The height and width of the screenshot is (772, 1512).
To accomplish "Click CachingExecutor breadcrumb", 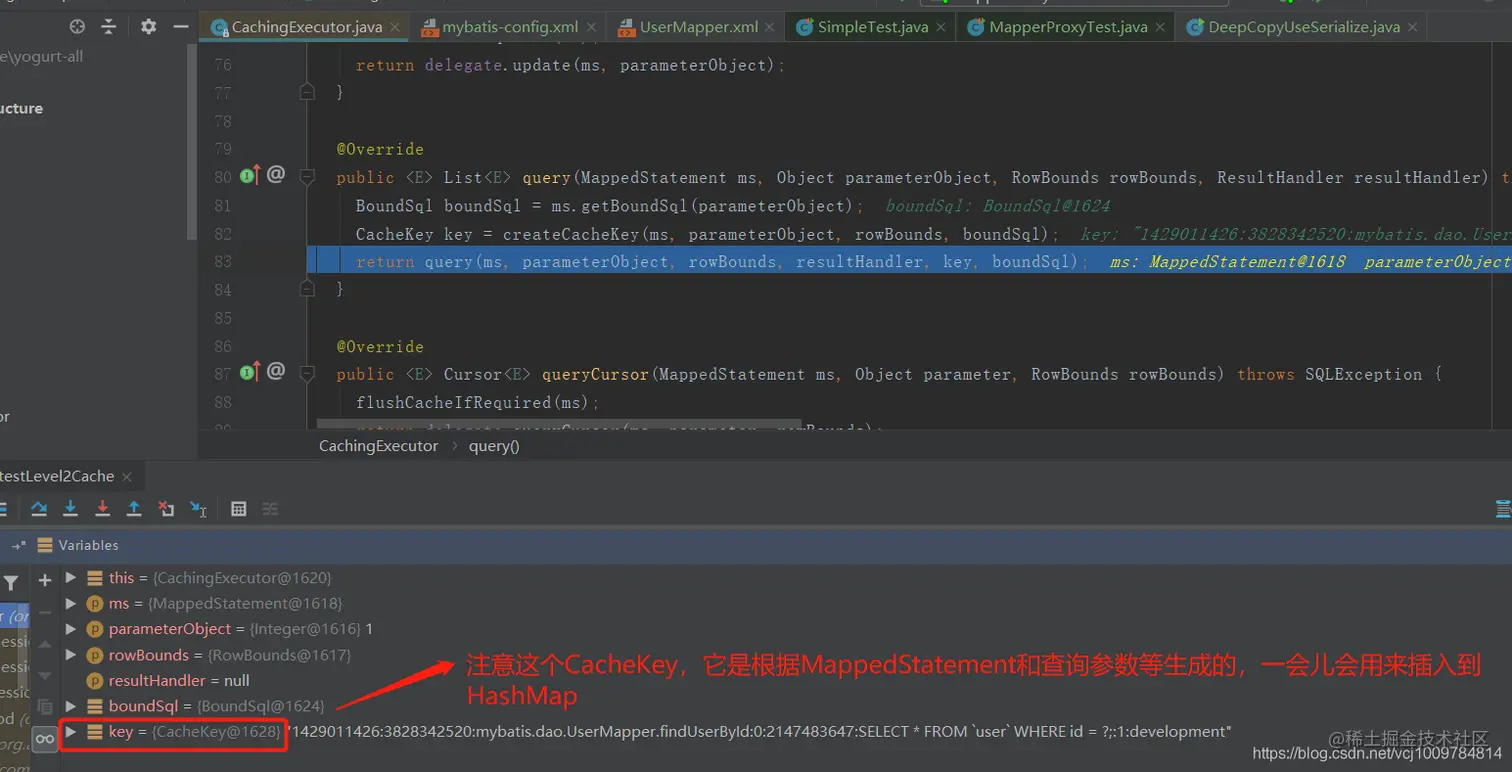I will pos(378,446).
